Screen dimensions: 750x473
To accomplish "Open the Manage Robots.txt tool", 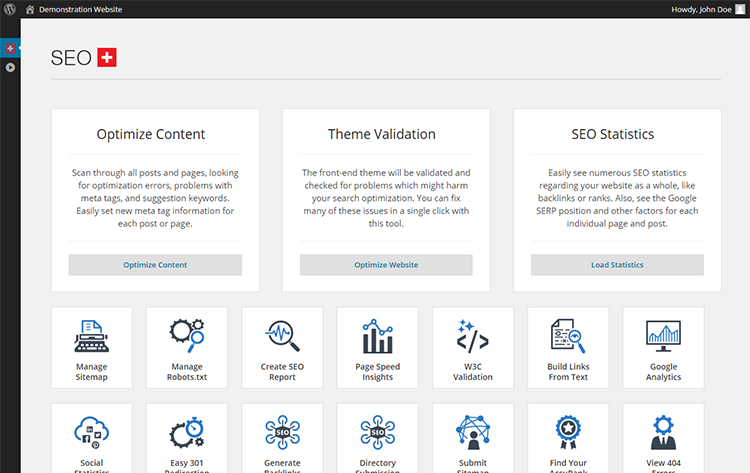I will (187, 348).
